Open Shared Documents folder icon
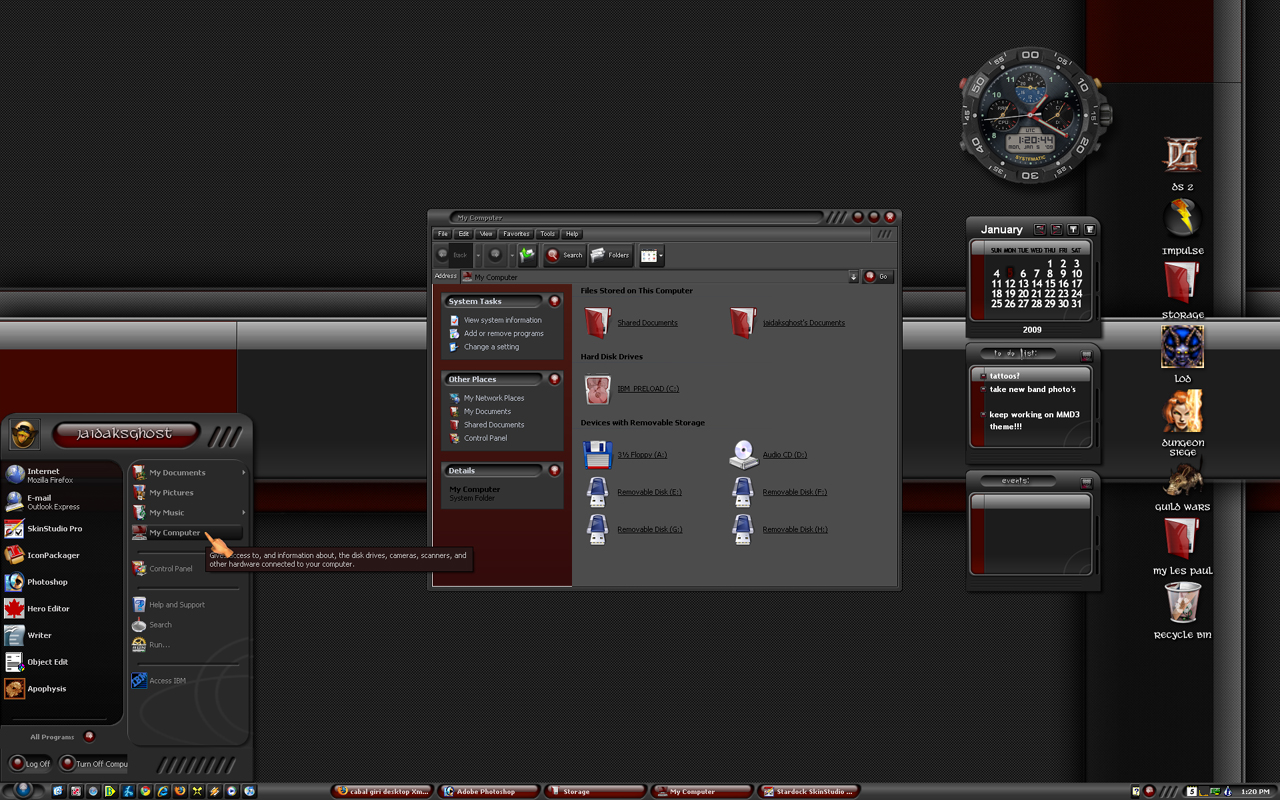This screenshot has width=1280, height=800. point(597,322)
